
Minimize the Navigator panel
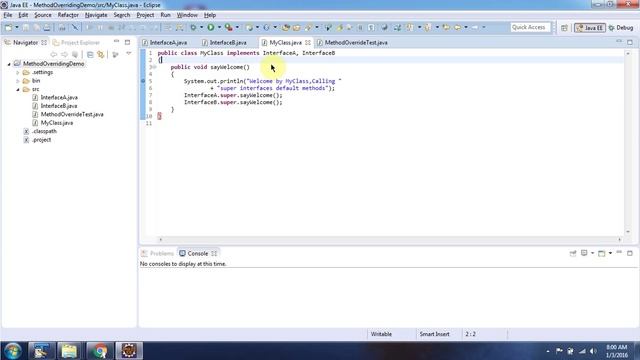[116, 42]
